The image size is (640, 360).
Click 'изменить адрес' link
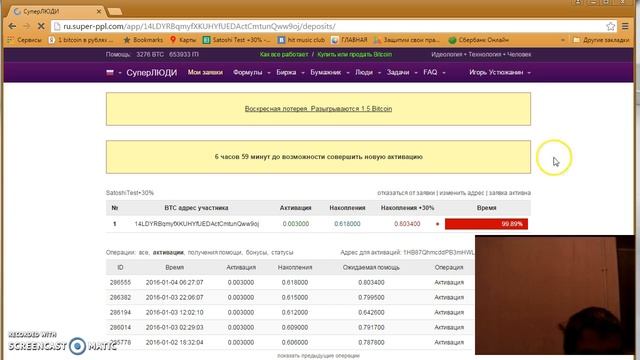461,193
